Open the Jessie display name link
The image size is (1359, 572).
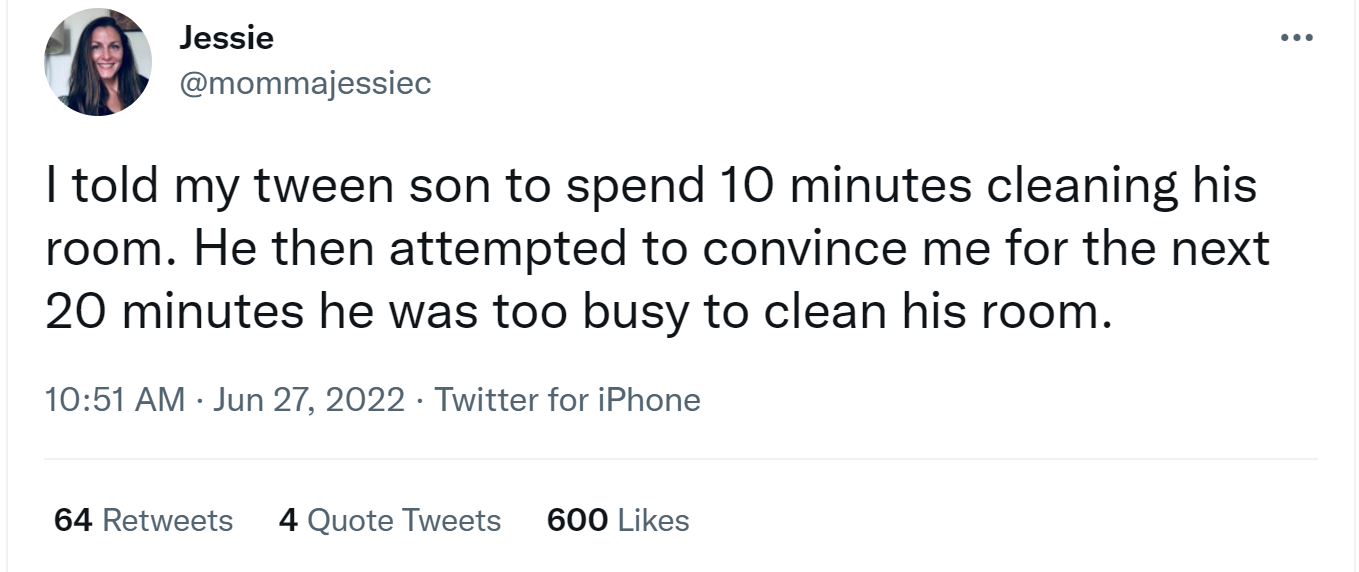point(226,39)
